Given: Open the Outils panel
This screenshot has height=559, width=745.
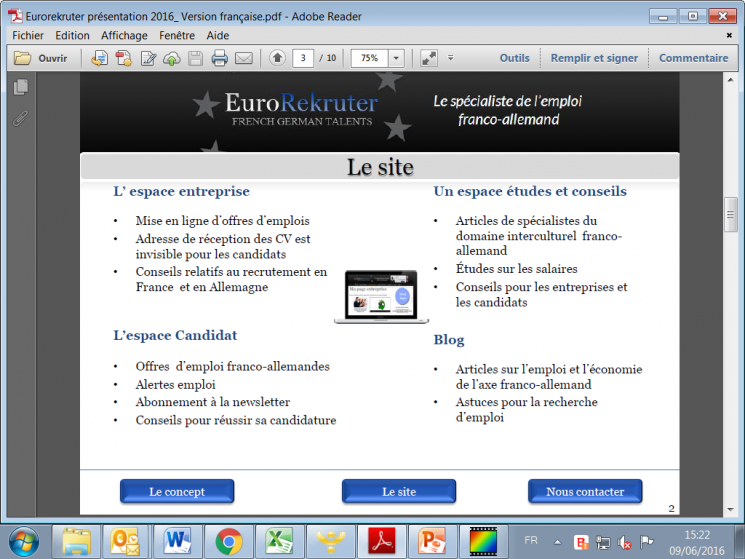Looking at the screenshot, I should click(x=515, y=58).
